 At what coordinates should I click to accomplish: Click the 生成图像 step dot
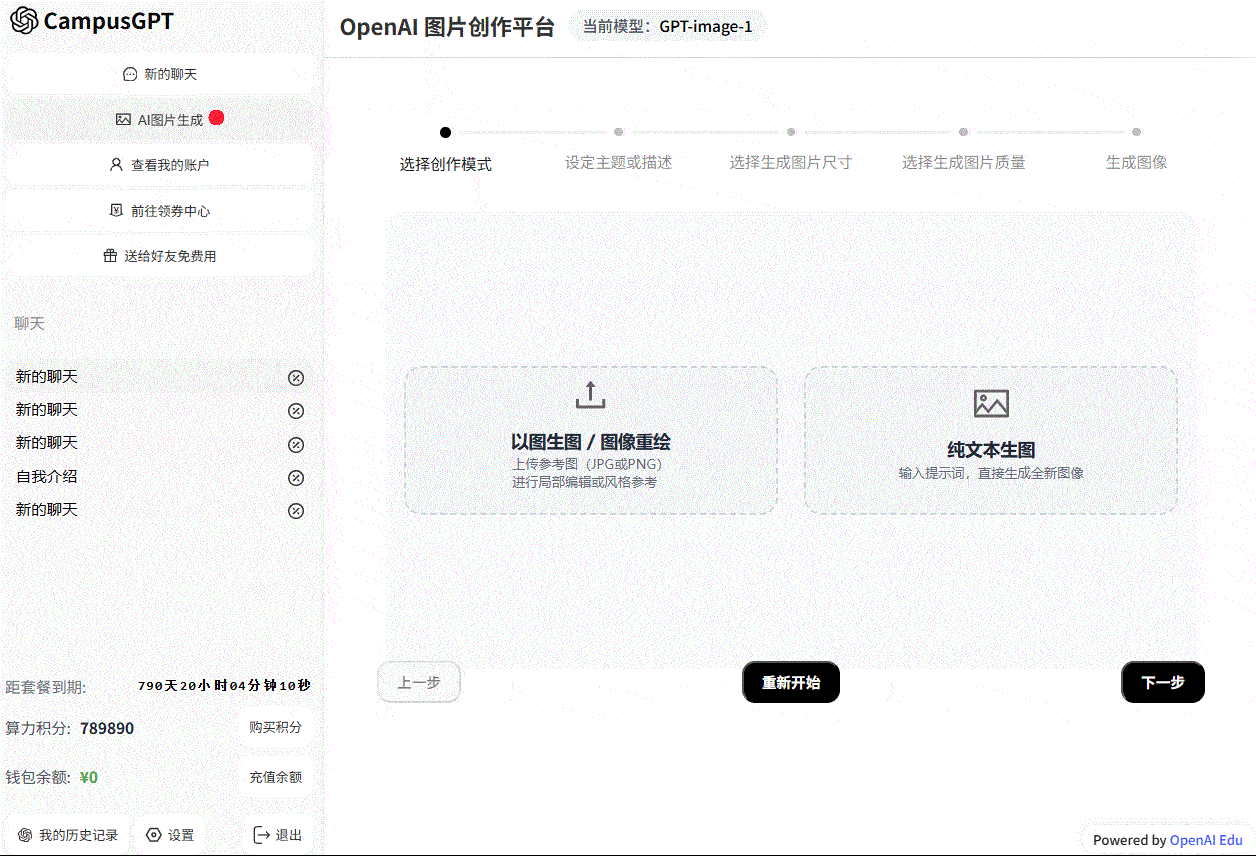(1136, 131)
